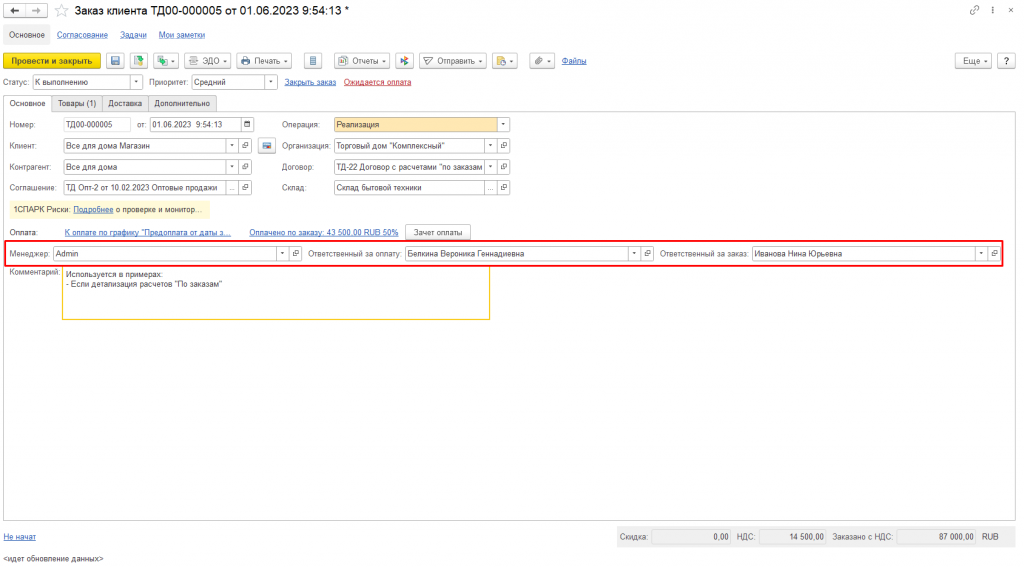Click the colorful arrow icon after Отчеты
The height and width of the screenshot is (568, 1024).
click(x=404, y=61)
